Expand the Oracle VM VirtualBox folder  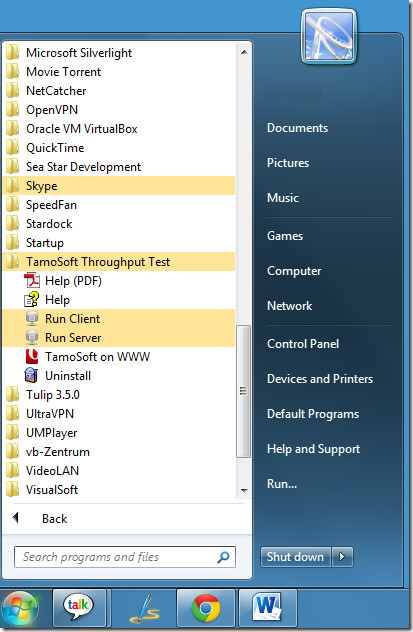coord(118,129)
